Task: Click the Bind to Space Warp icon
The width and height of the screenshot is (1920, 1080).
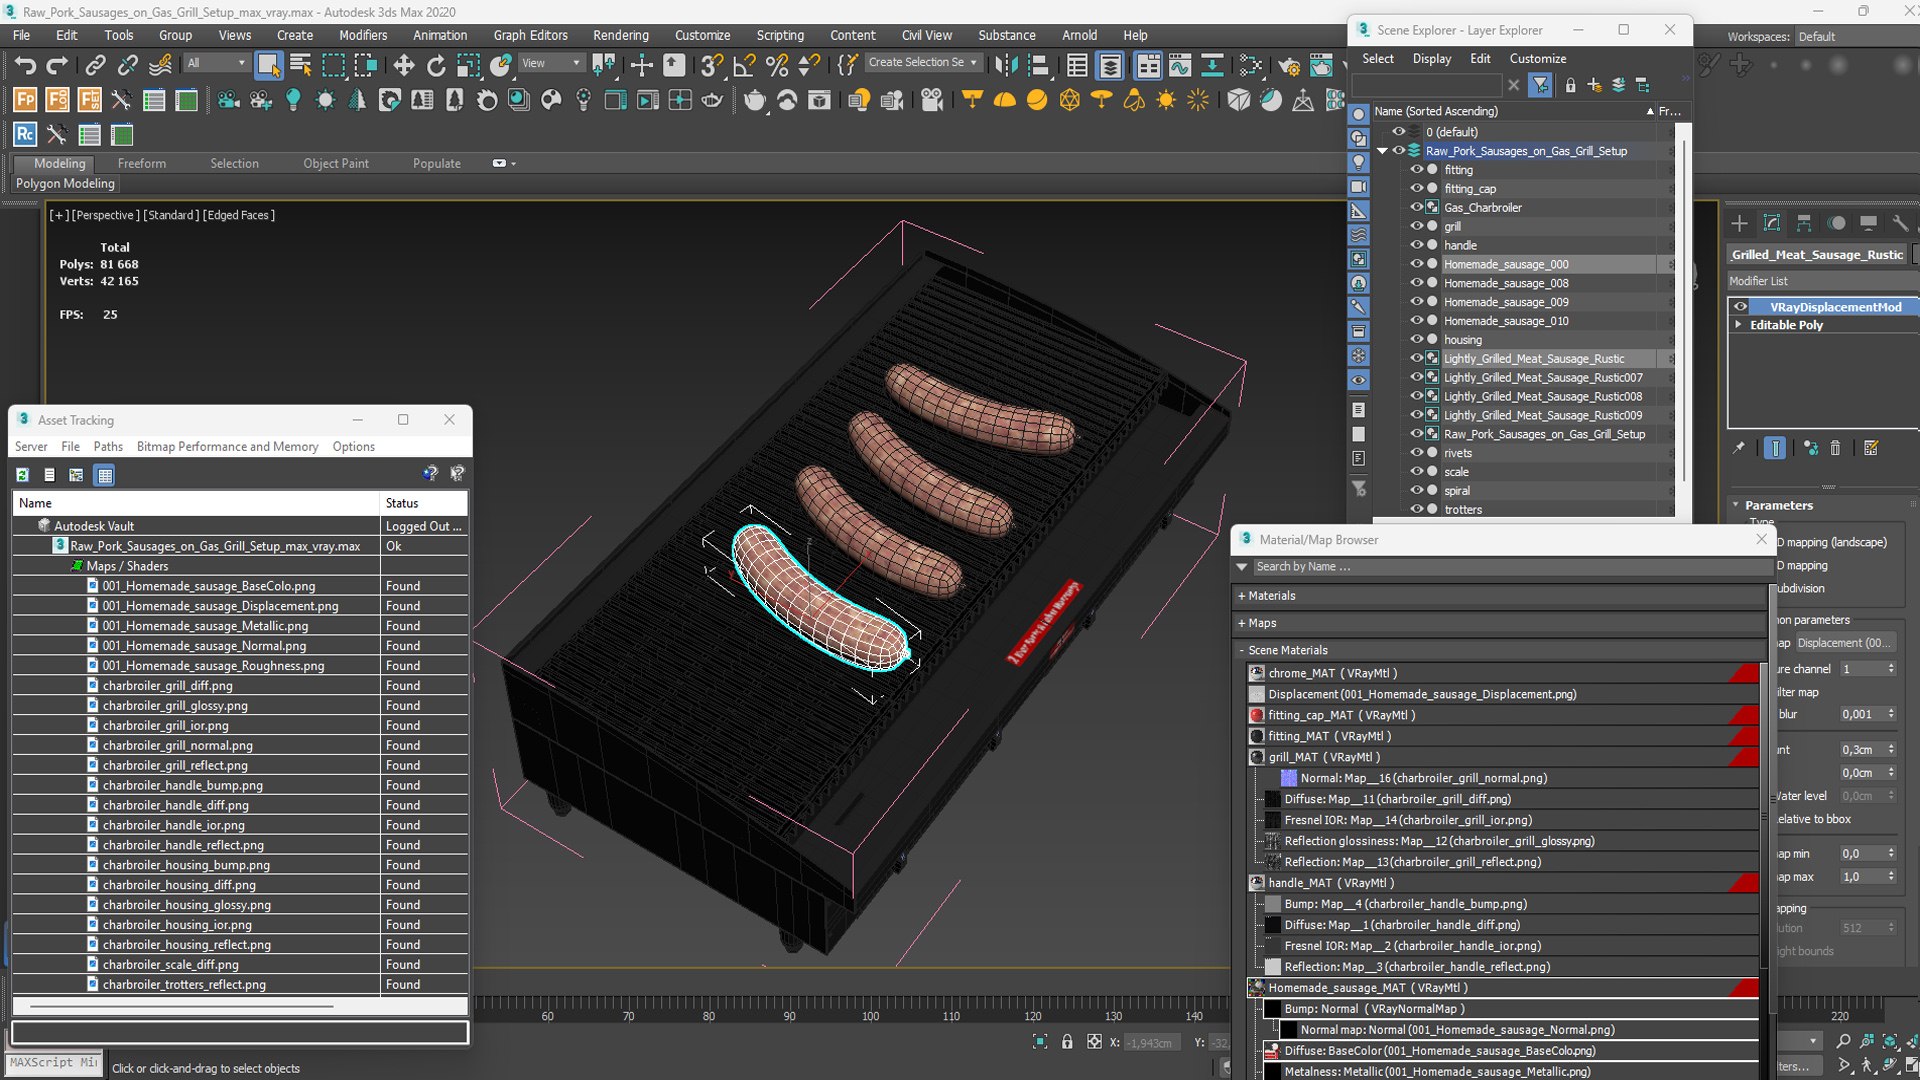Action: [160, 66]
